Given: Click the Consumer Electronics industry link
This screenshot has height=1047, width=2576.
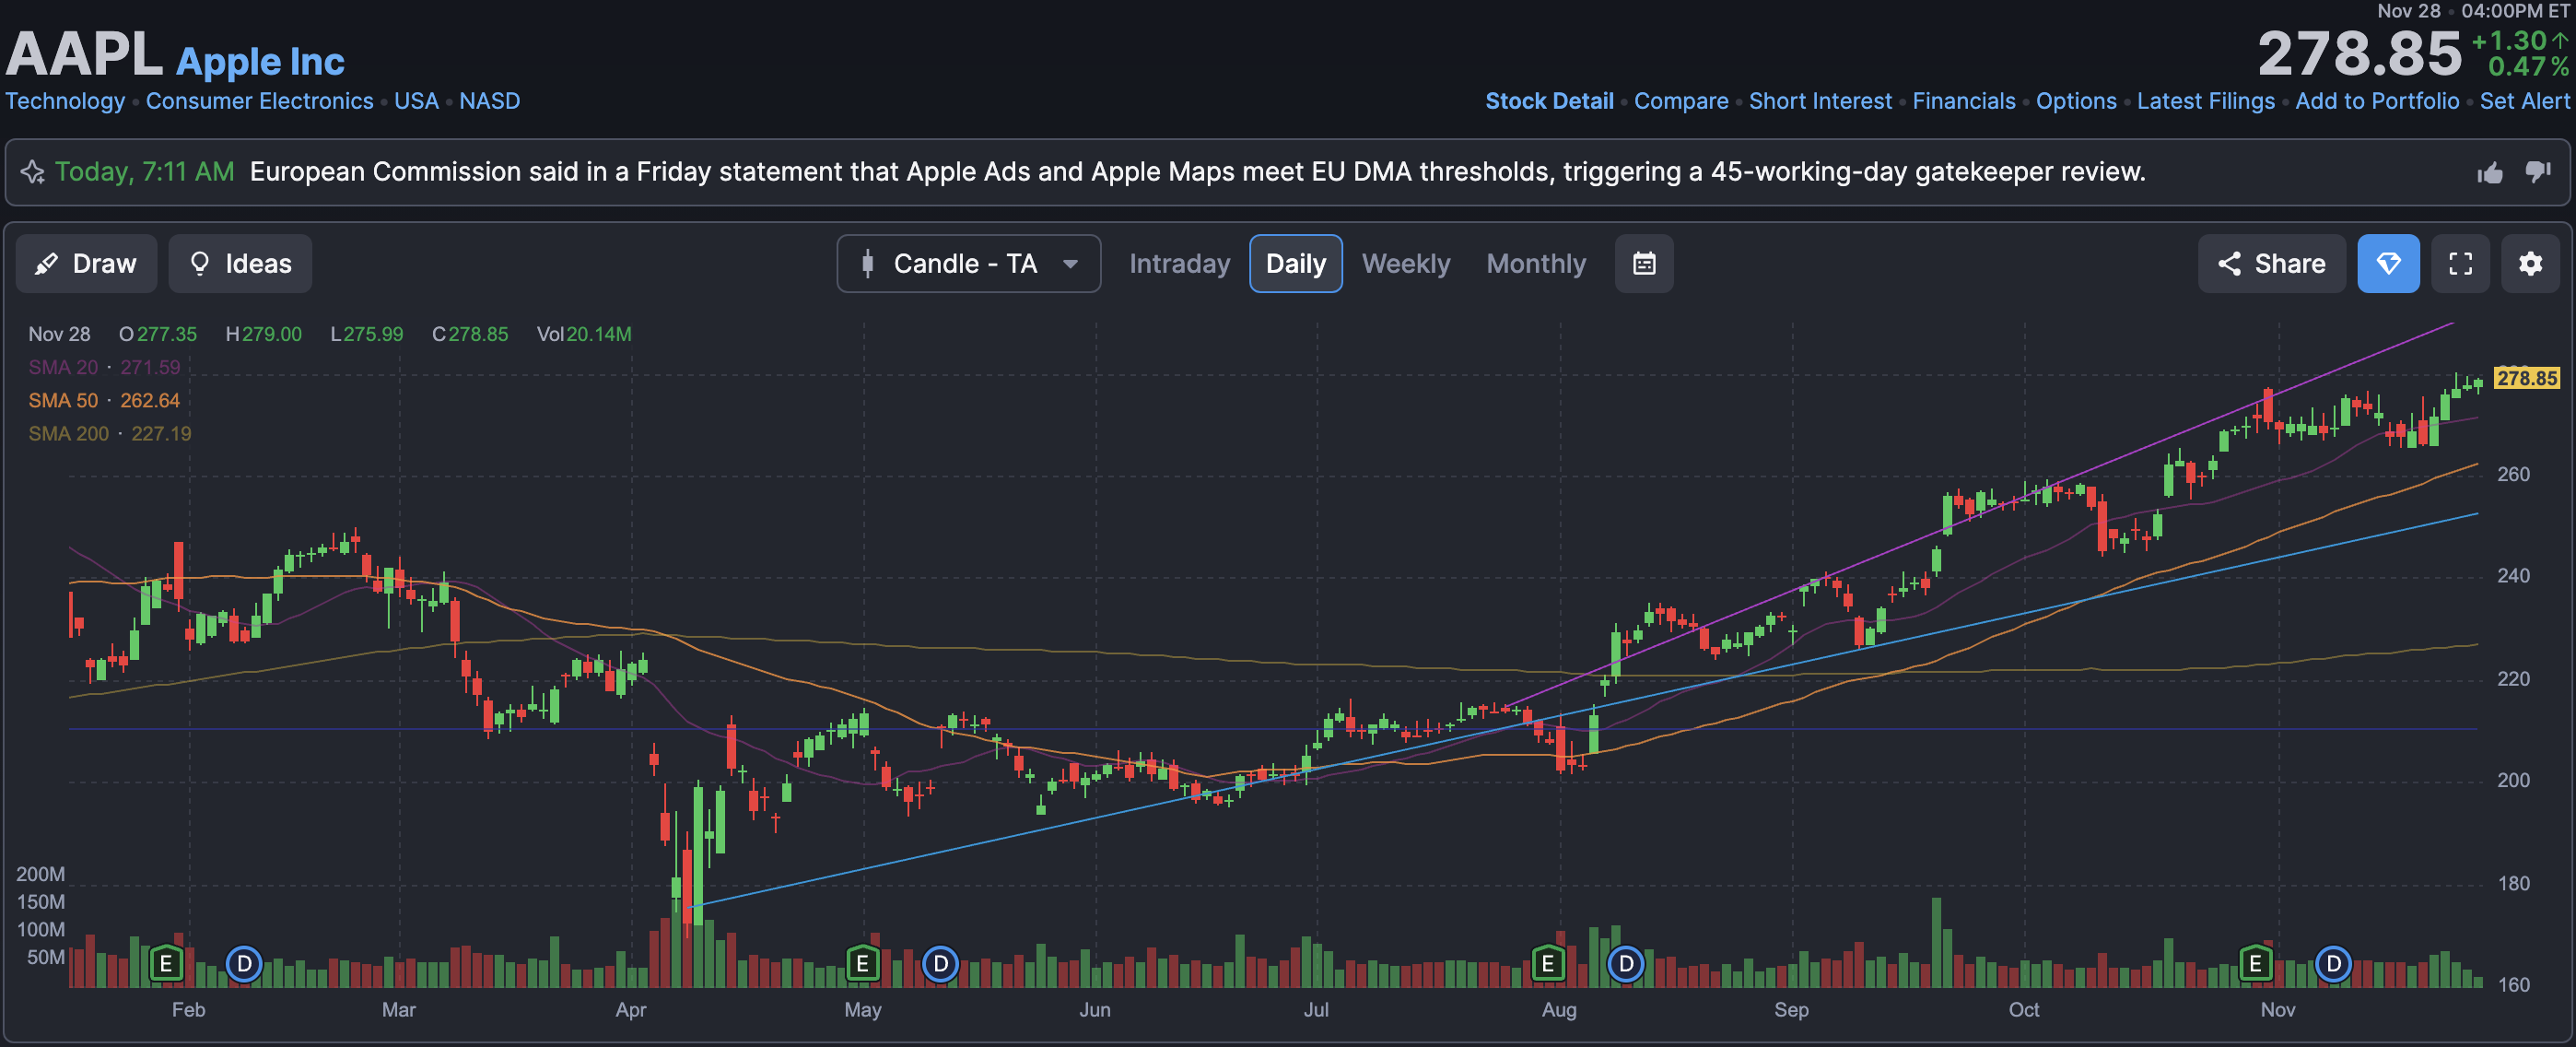Looking at the screenshot, I should click(x=259, y=101).
